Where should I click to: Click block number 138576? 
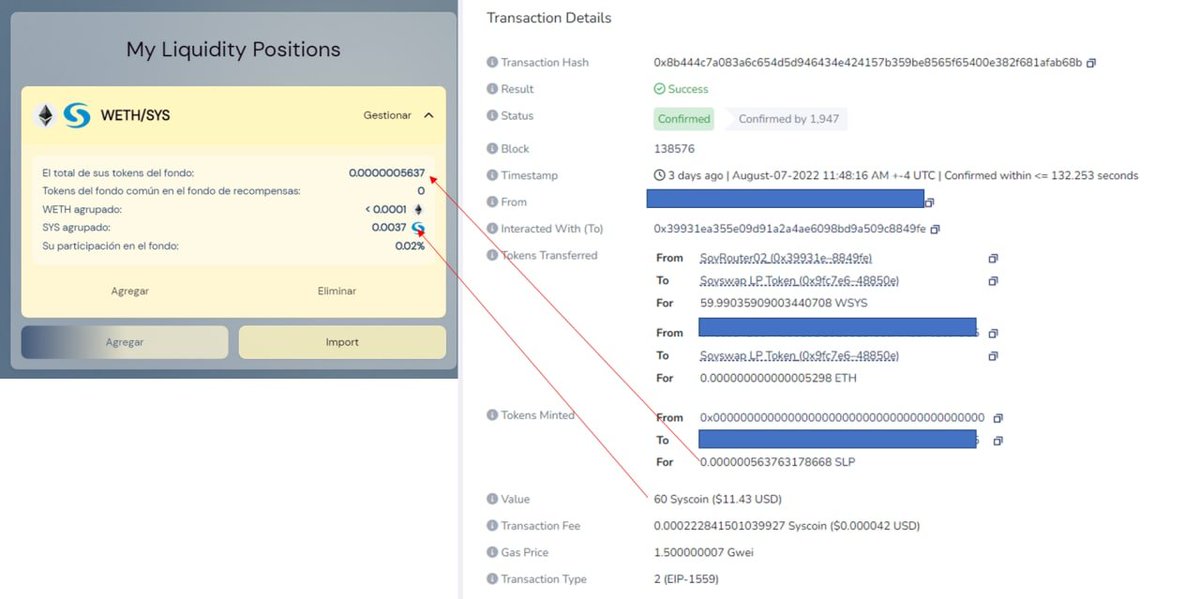674,149
